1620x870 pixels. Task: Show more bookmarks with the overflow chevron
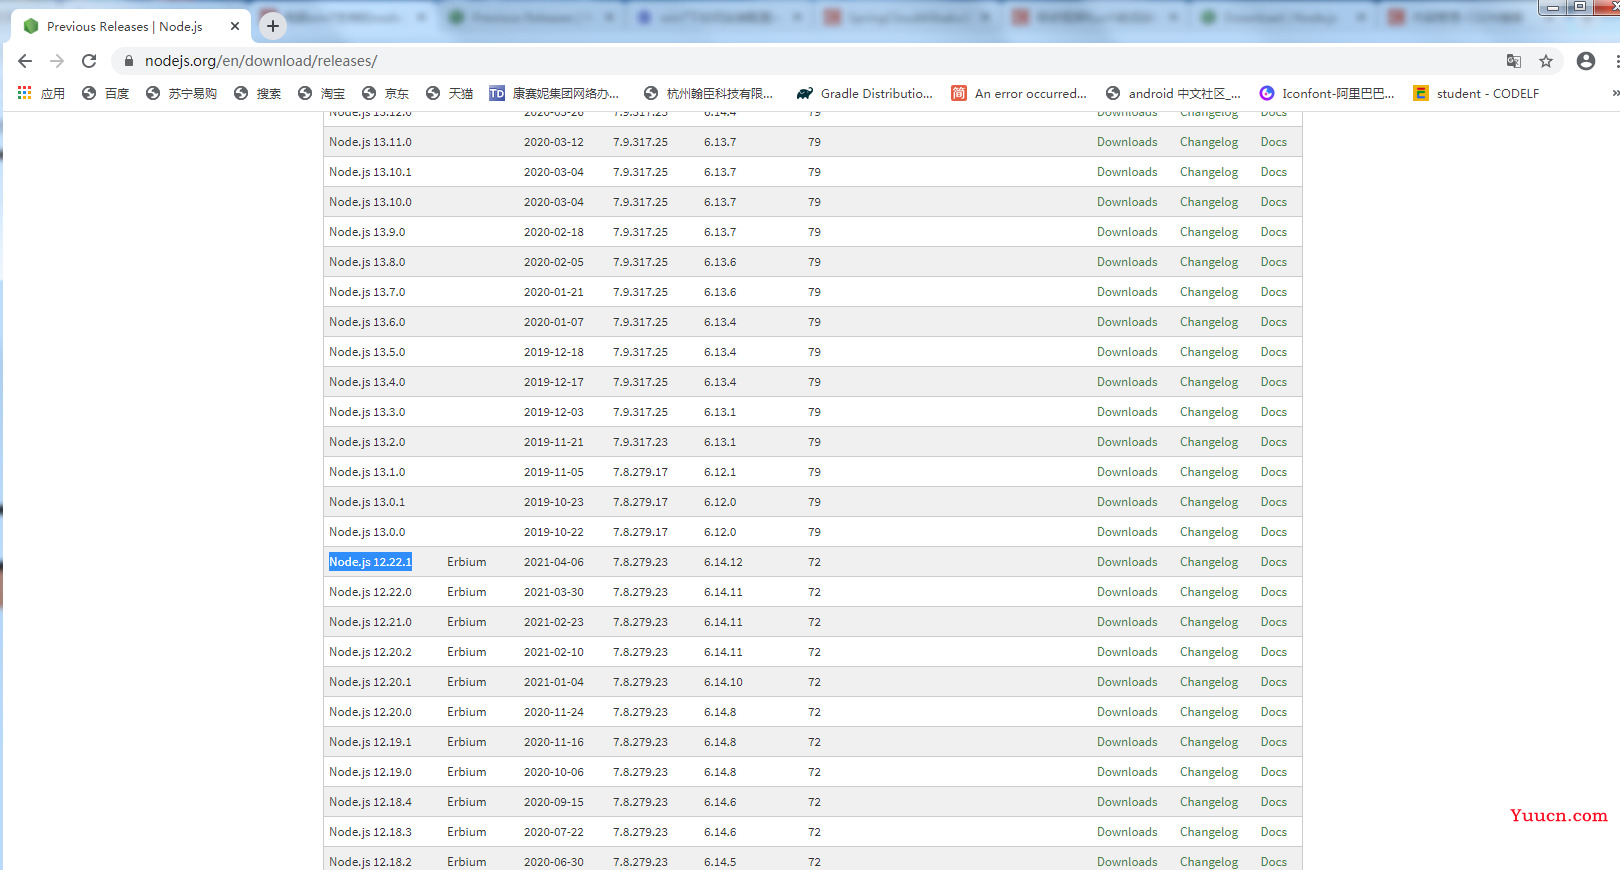(1614, 93)
